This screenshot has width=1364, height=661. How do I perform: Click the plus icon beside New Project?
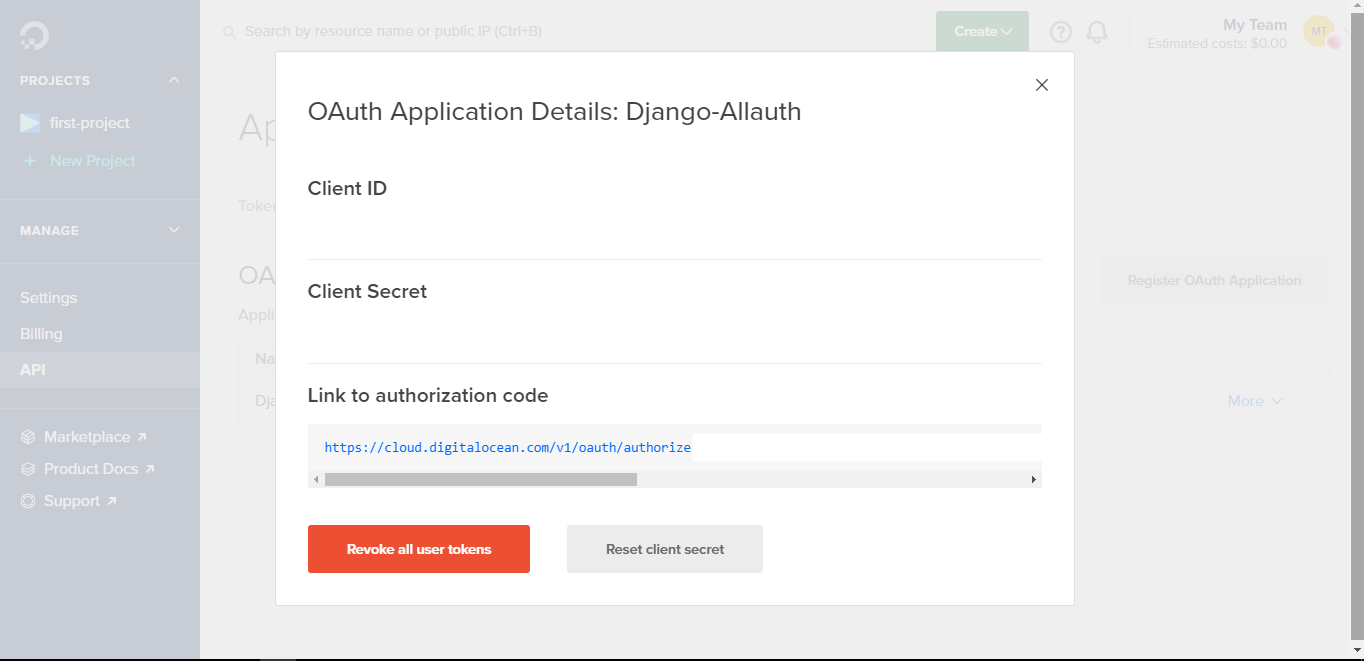coord(30,161)
